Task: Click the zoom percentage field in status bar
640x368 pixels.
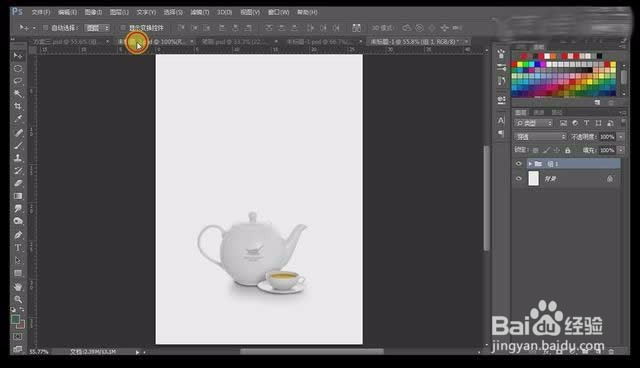Action: (x=40, y=352)
